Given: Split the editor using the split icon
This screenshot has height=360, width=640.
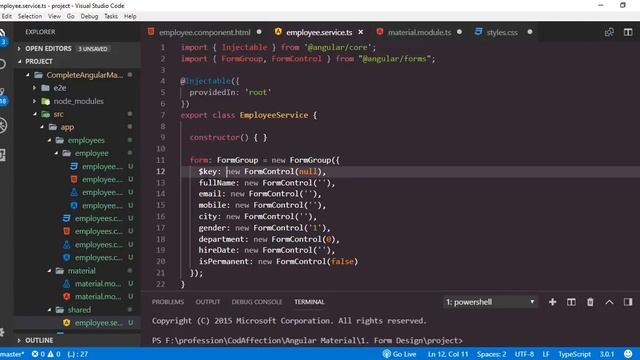Looking at the screenshot, I should 628,32.
